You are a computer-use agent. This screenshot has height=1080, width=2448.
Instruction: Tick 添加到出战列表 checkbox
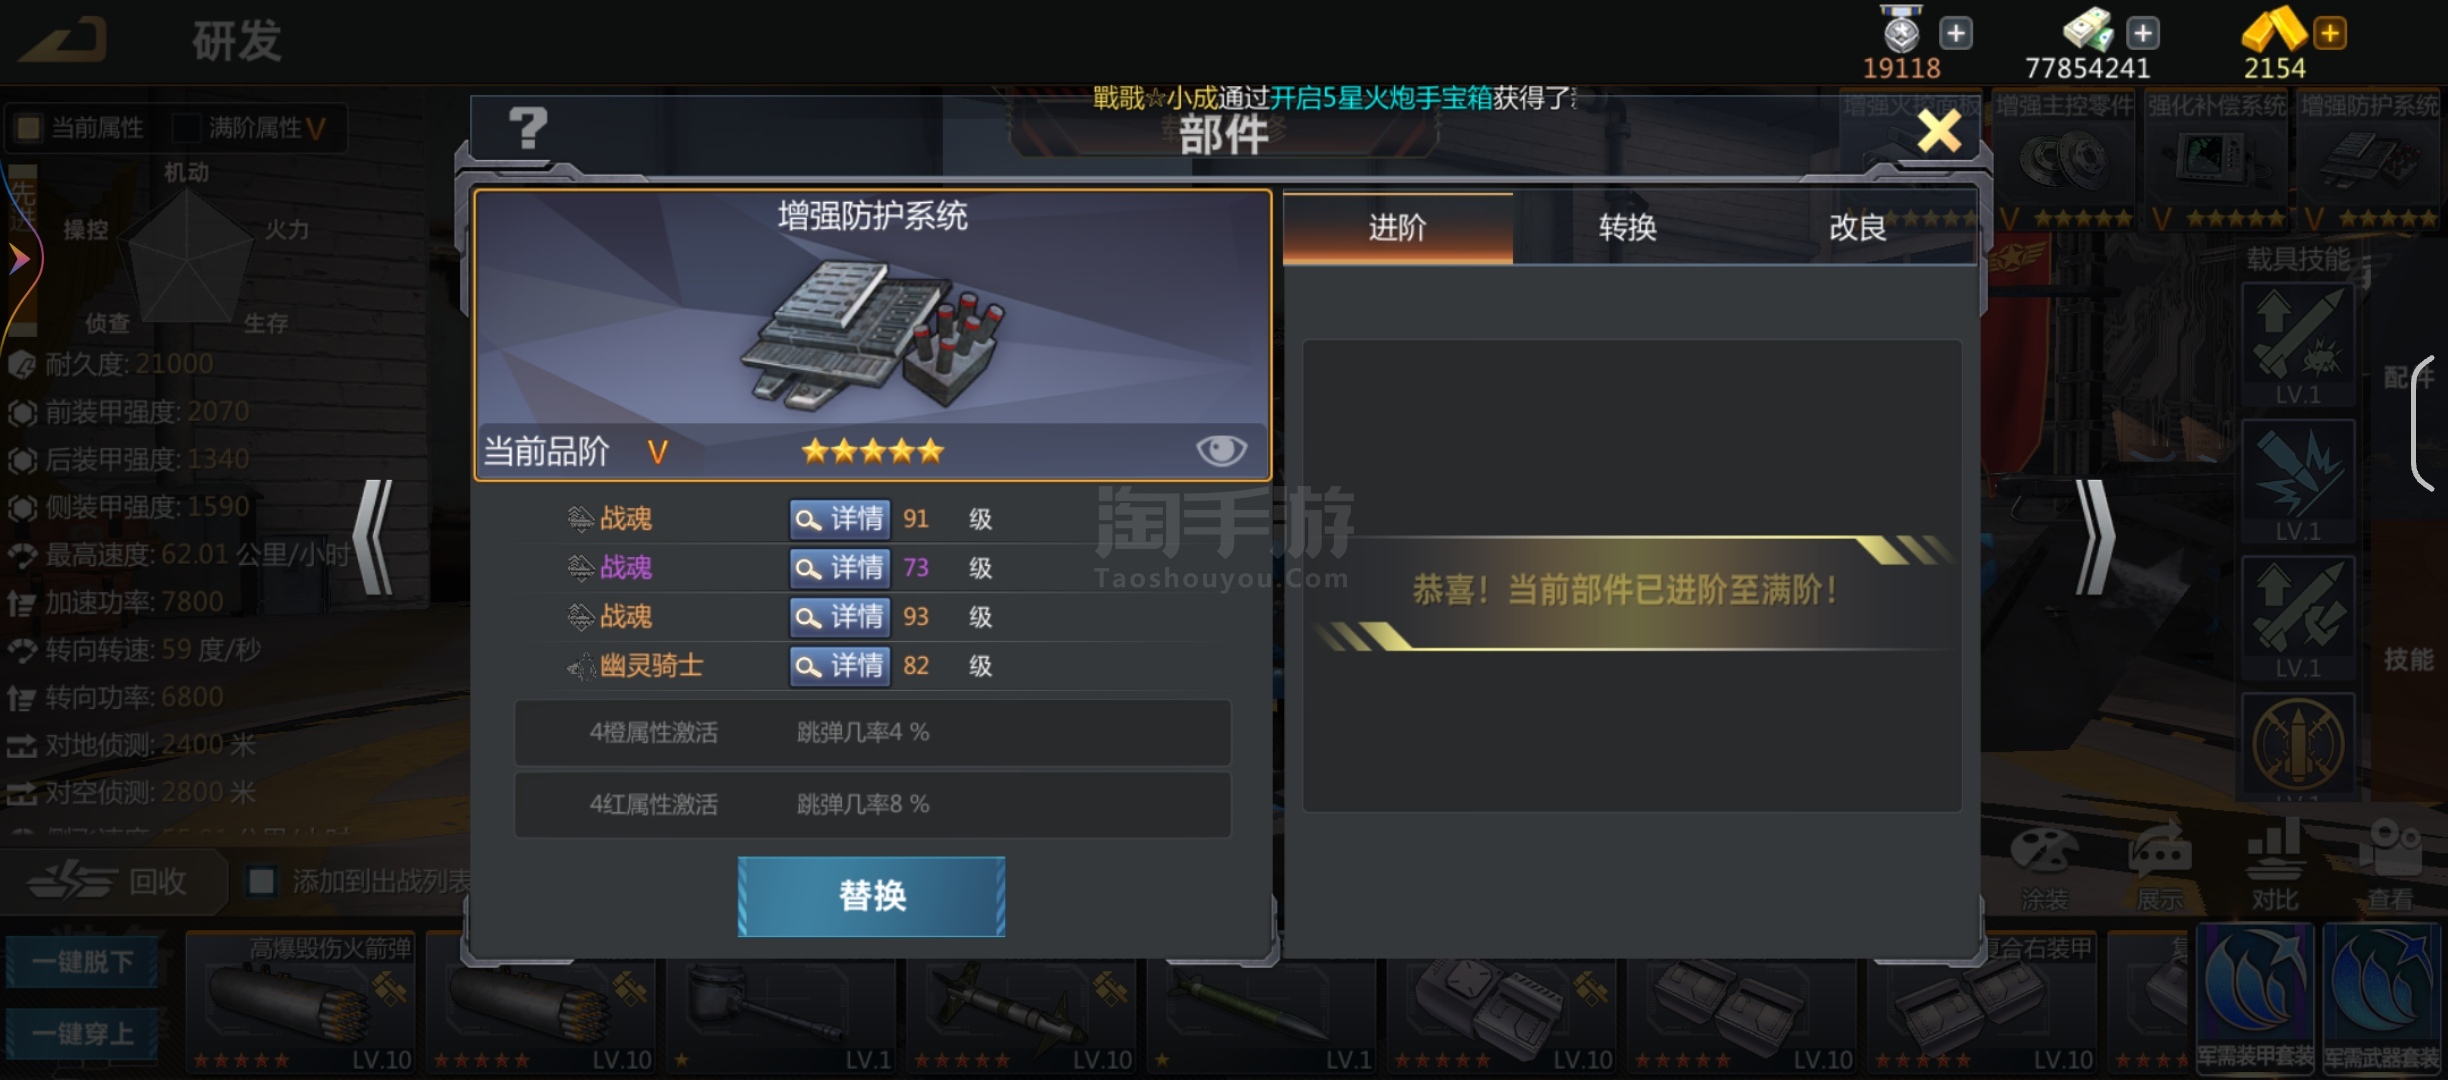click(x=262, y=881)
